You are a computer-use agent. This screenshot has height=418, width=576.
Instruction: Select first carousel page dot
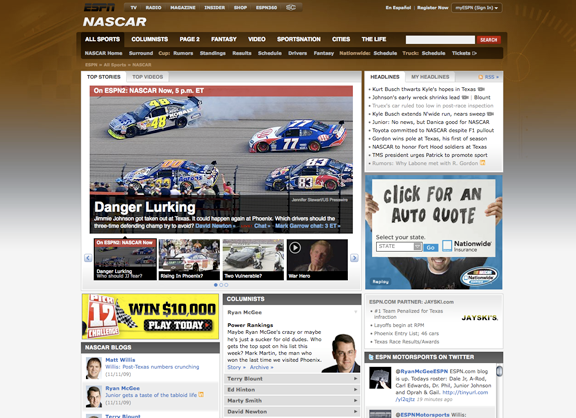[216, 285]
